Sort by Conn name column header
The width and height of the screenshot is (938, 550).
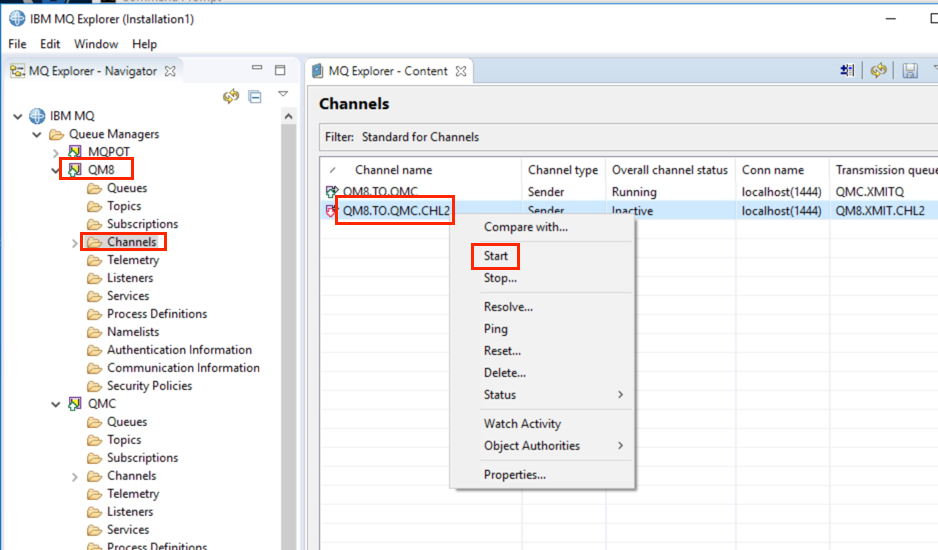(x=773, y=170)
